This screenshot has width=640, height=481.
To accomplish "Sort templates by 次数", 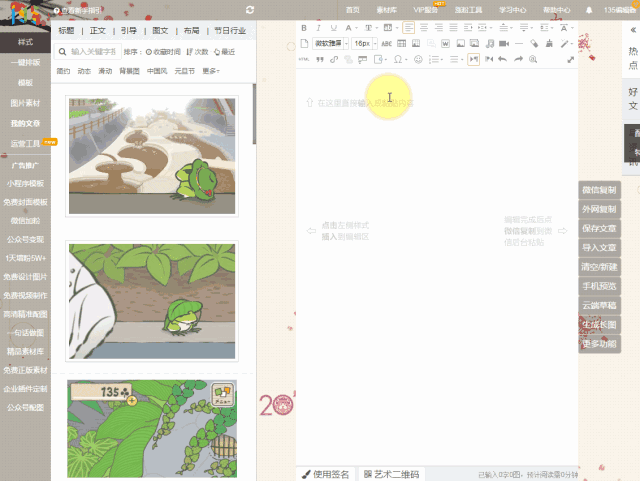I will [x=198, y=51].
